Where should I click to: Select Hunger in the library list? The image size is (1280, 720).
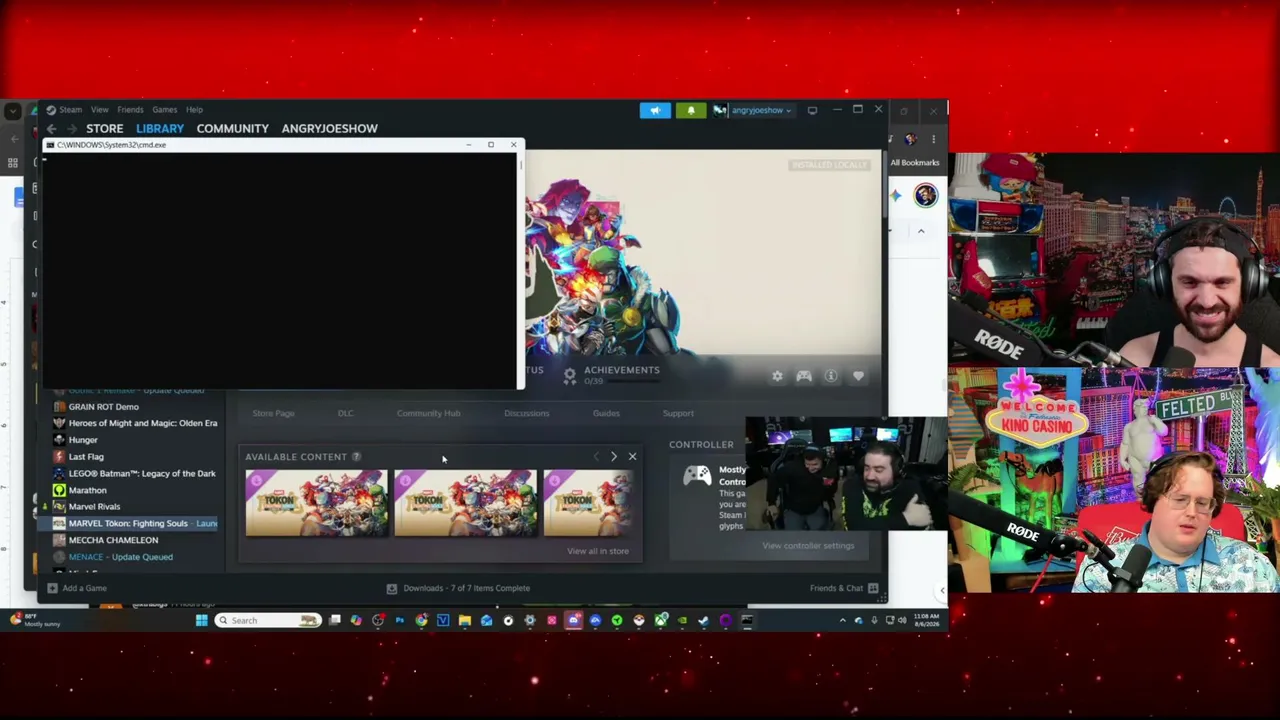tap(83, 440)
